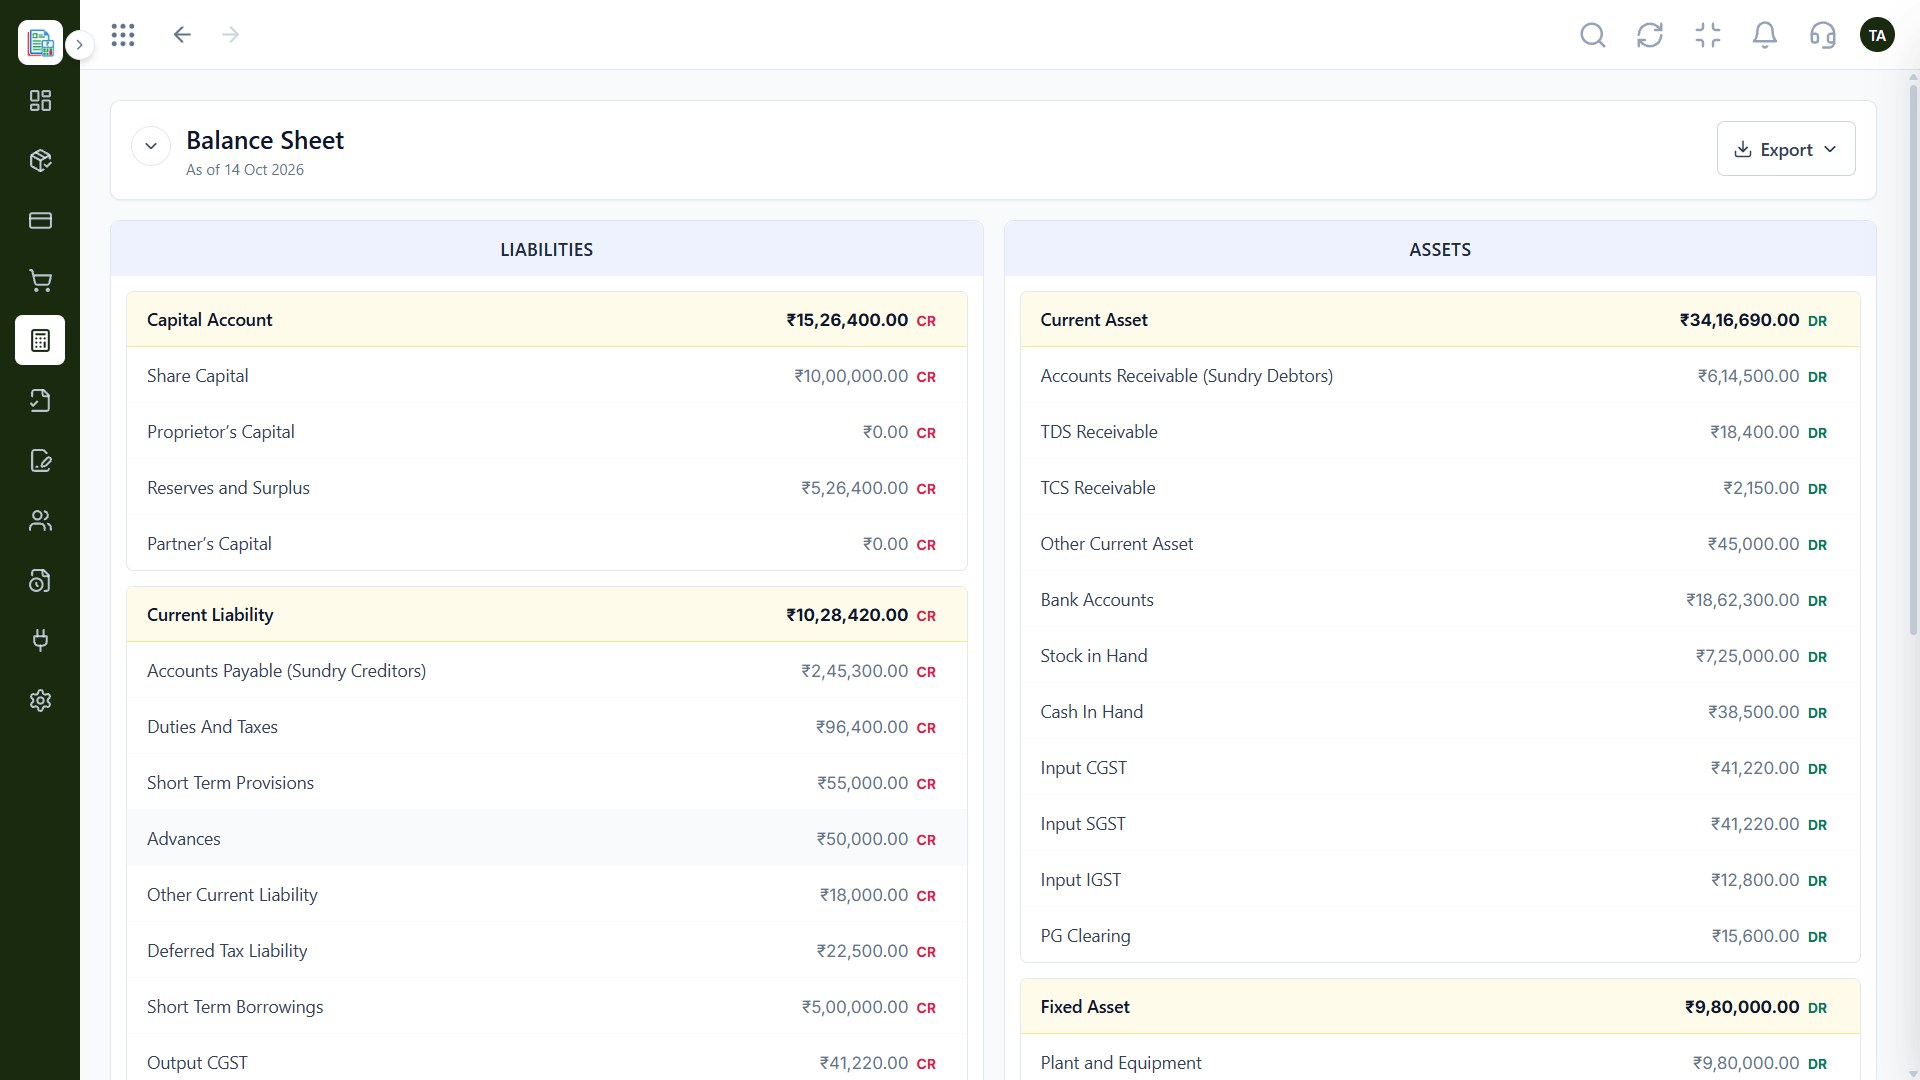This screenshot has height=1080, width=1920.
Task: Open the edit note icon in sidebar
Action: pos(40,461)
